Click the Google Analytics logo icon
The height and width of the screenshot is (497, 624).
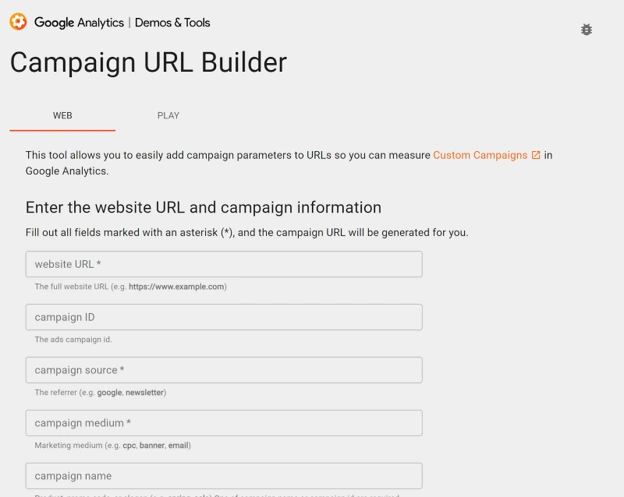point(18,22)
